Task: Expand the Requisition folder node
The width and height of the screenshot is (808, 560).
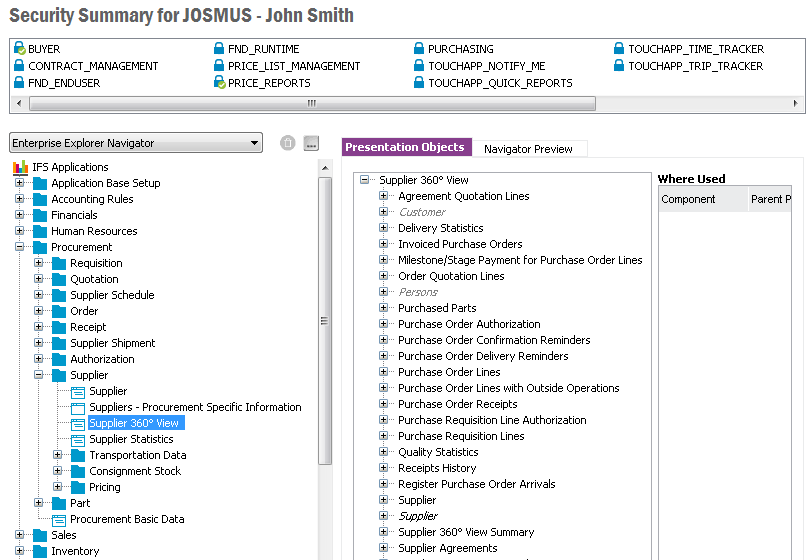Action: 39,263
